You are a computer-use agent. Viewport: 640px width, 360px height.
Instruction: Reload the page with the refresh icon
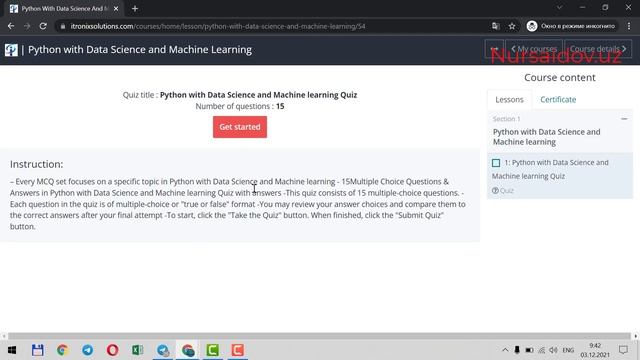point(43,26)
